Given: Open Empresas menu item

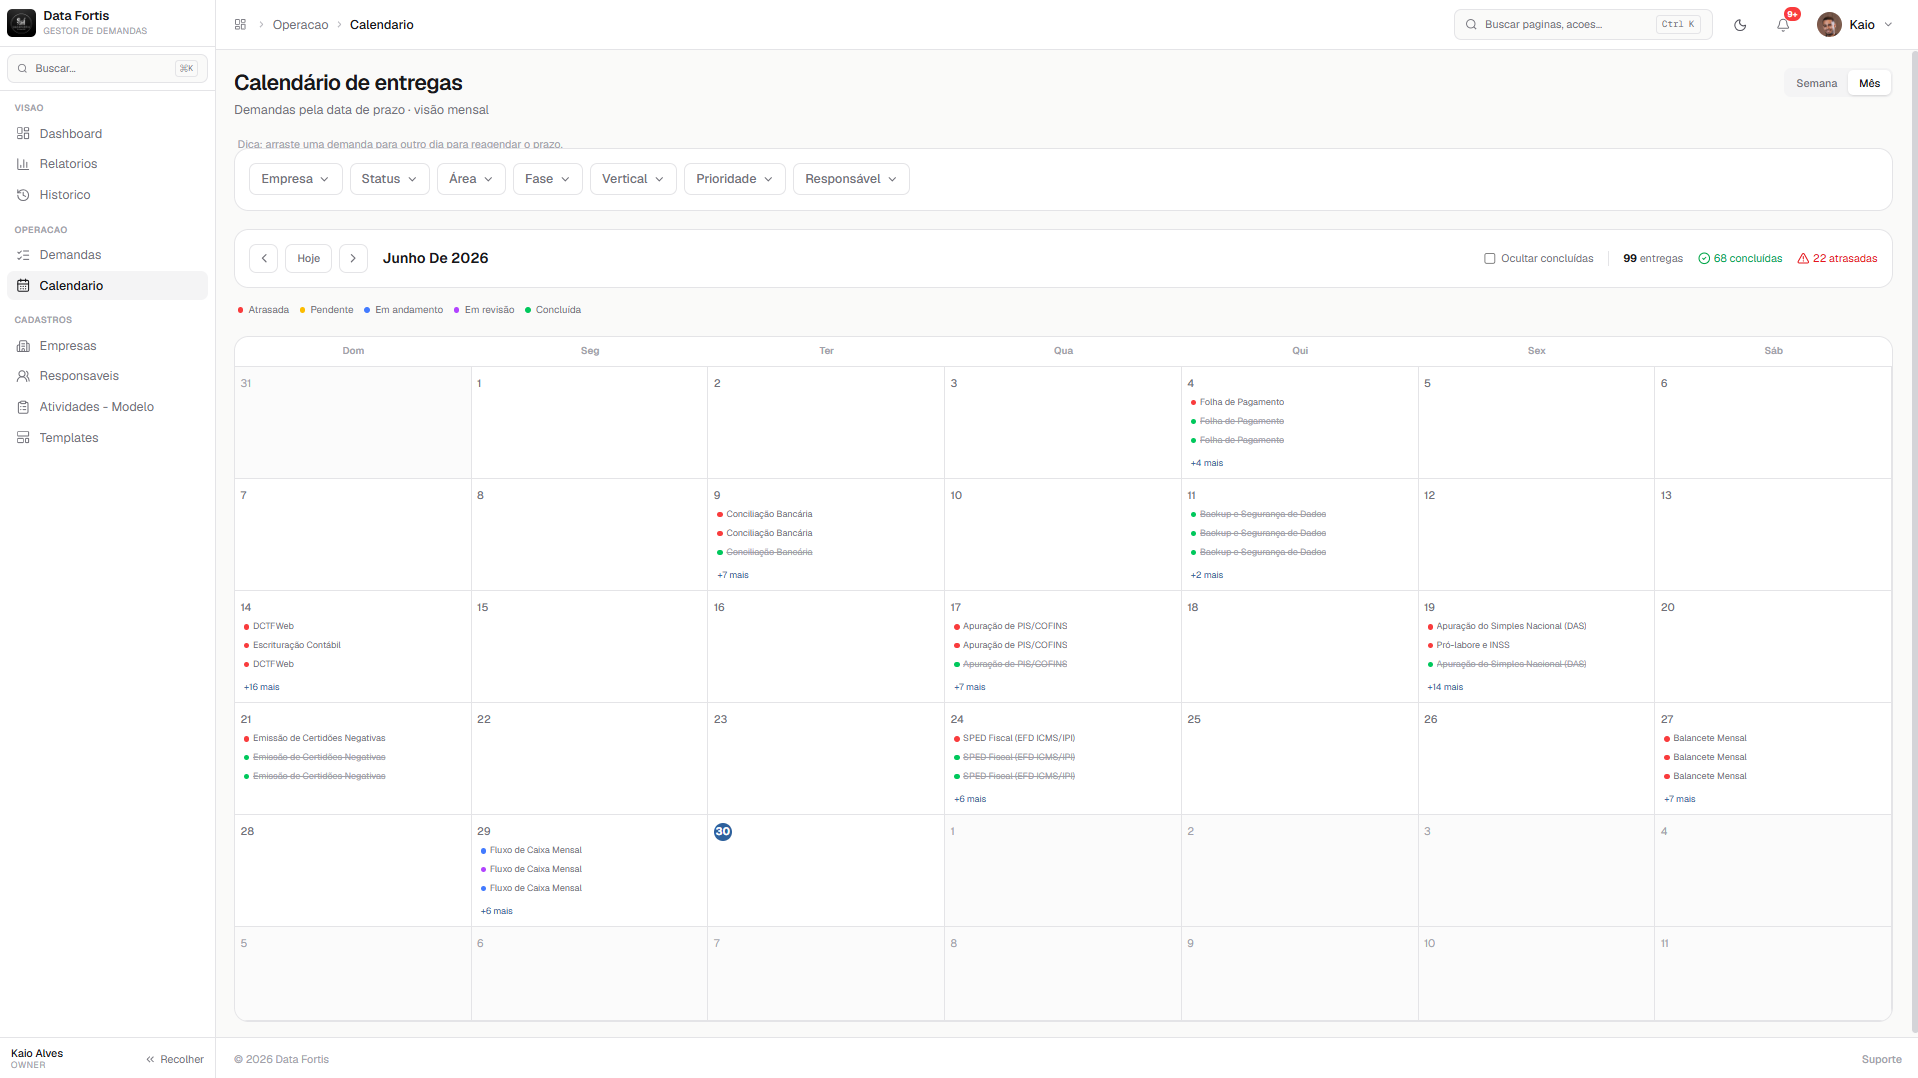Looking at the screenshot, I should point(107,346).
